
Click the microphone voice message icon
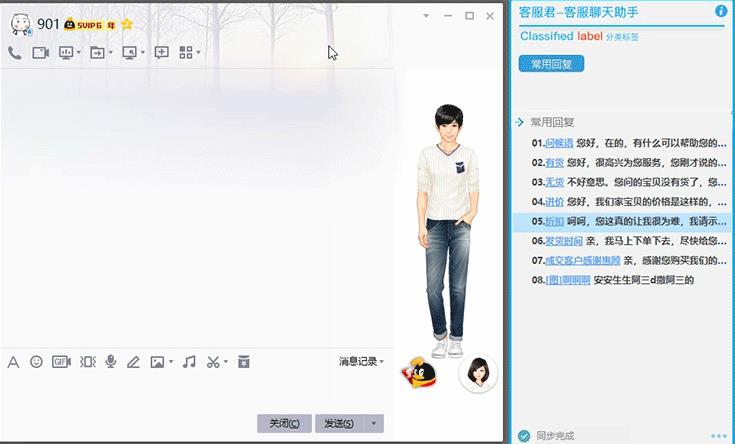(x=111, y=361)
